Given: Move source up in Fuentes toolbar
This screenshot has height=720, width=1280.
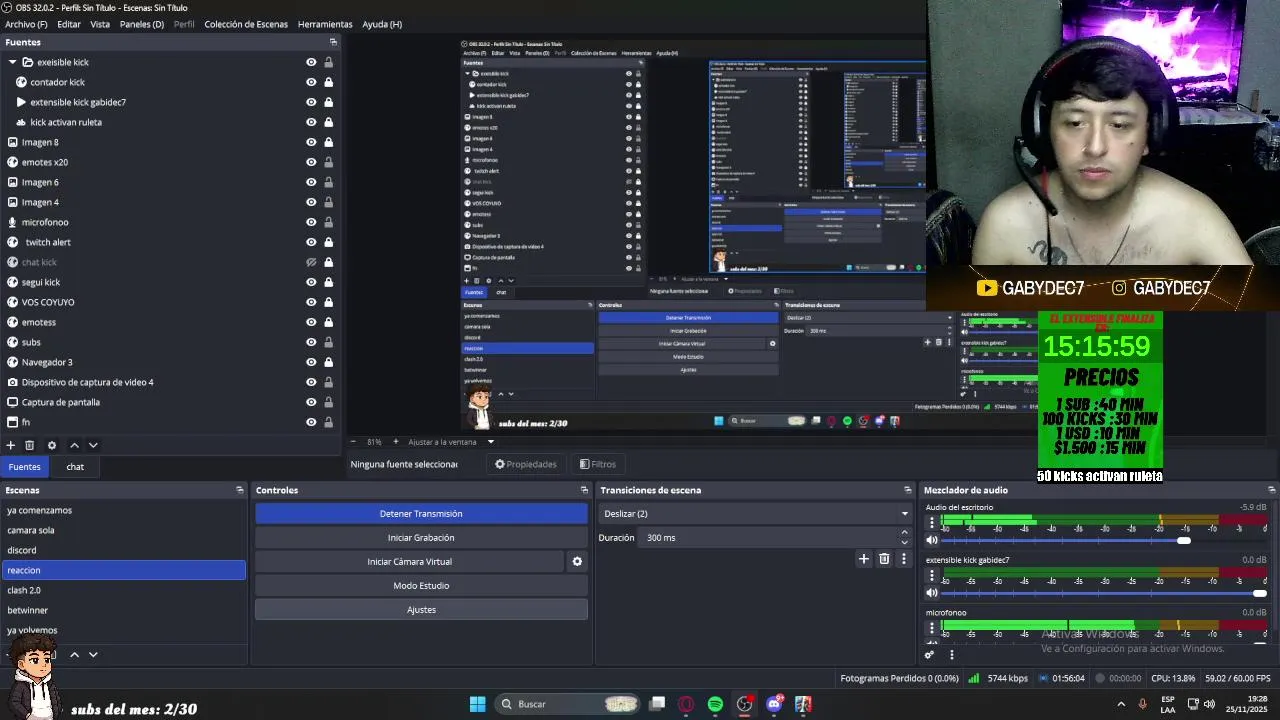Looking at the screenshot, I should [x=74, y=445].
